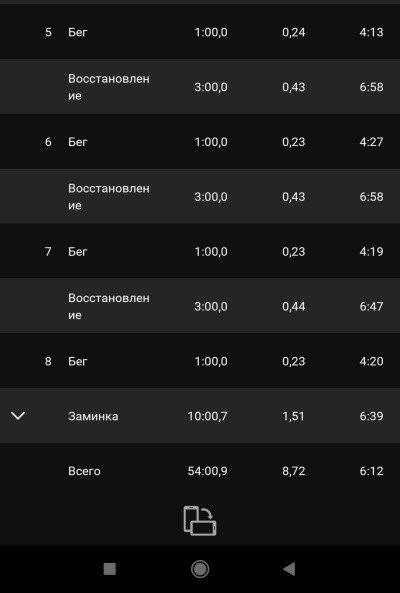Select the lap 7 Бег row
Viewport: 400px width, 593px height.
point(200,251)
